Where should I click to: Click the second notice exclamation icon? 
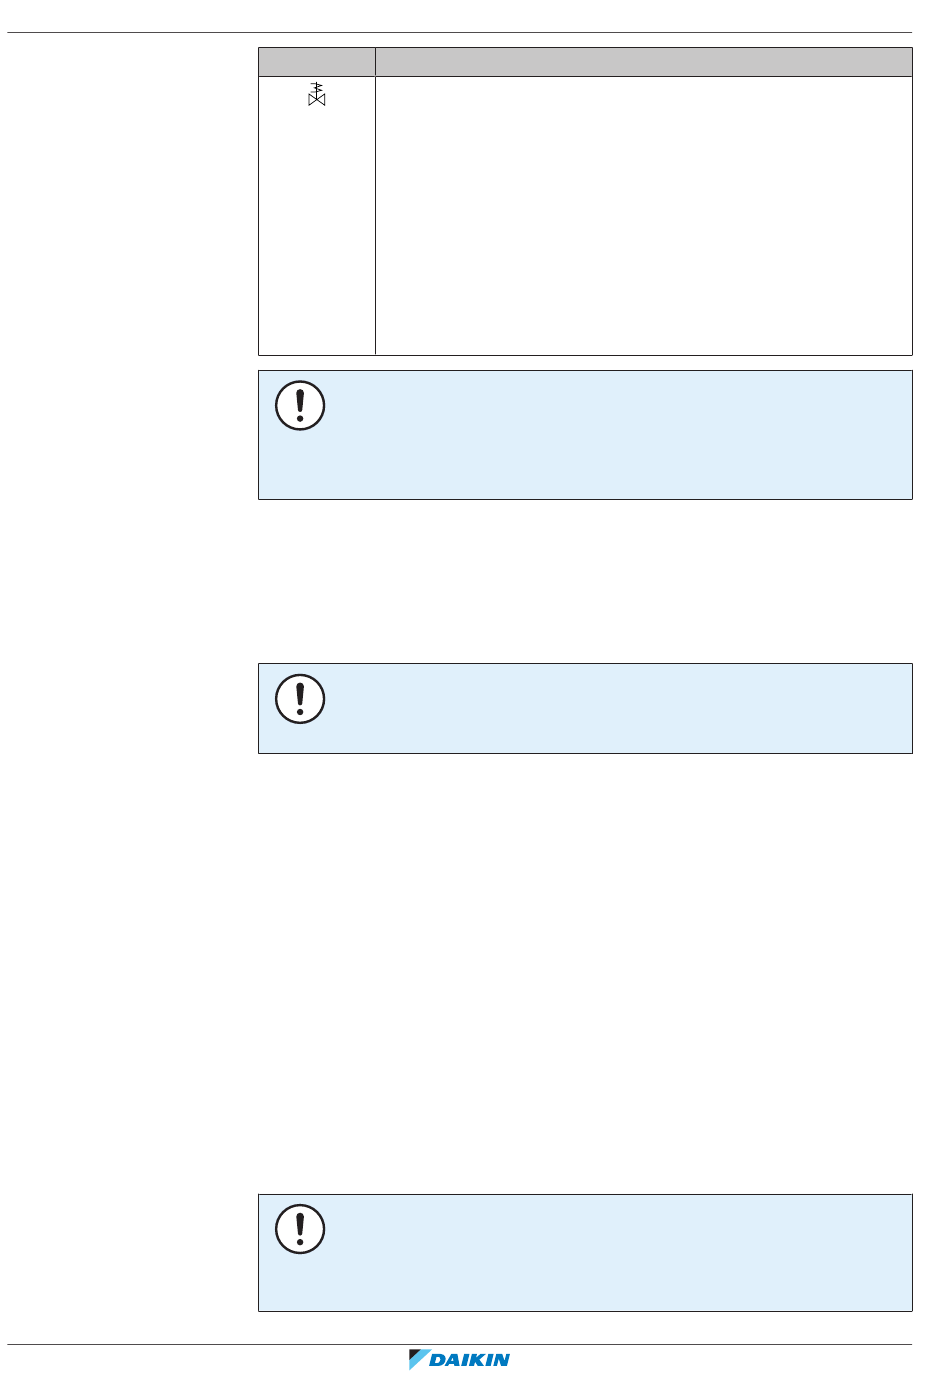coord(300,699)
